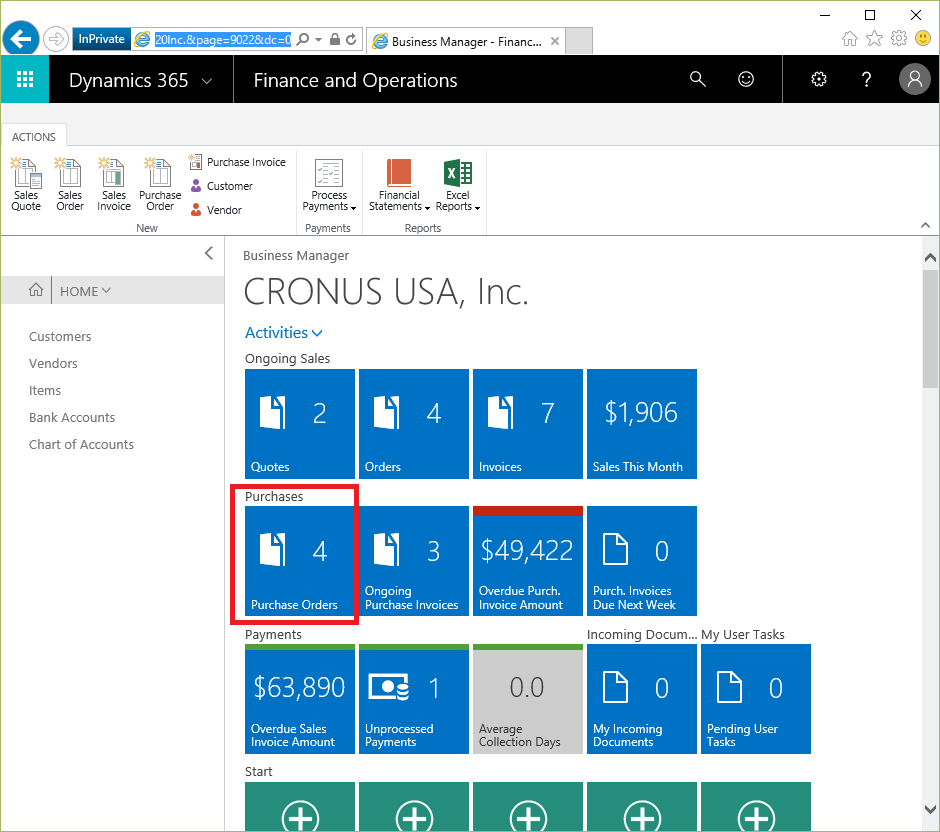This screenshot has height=832, width=940.
Task: Refresh the page in the address bar
Action: [351, 39]
